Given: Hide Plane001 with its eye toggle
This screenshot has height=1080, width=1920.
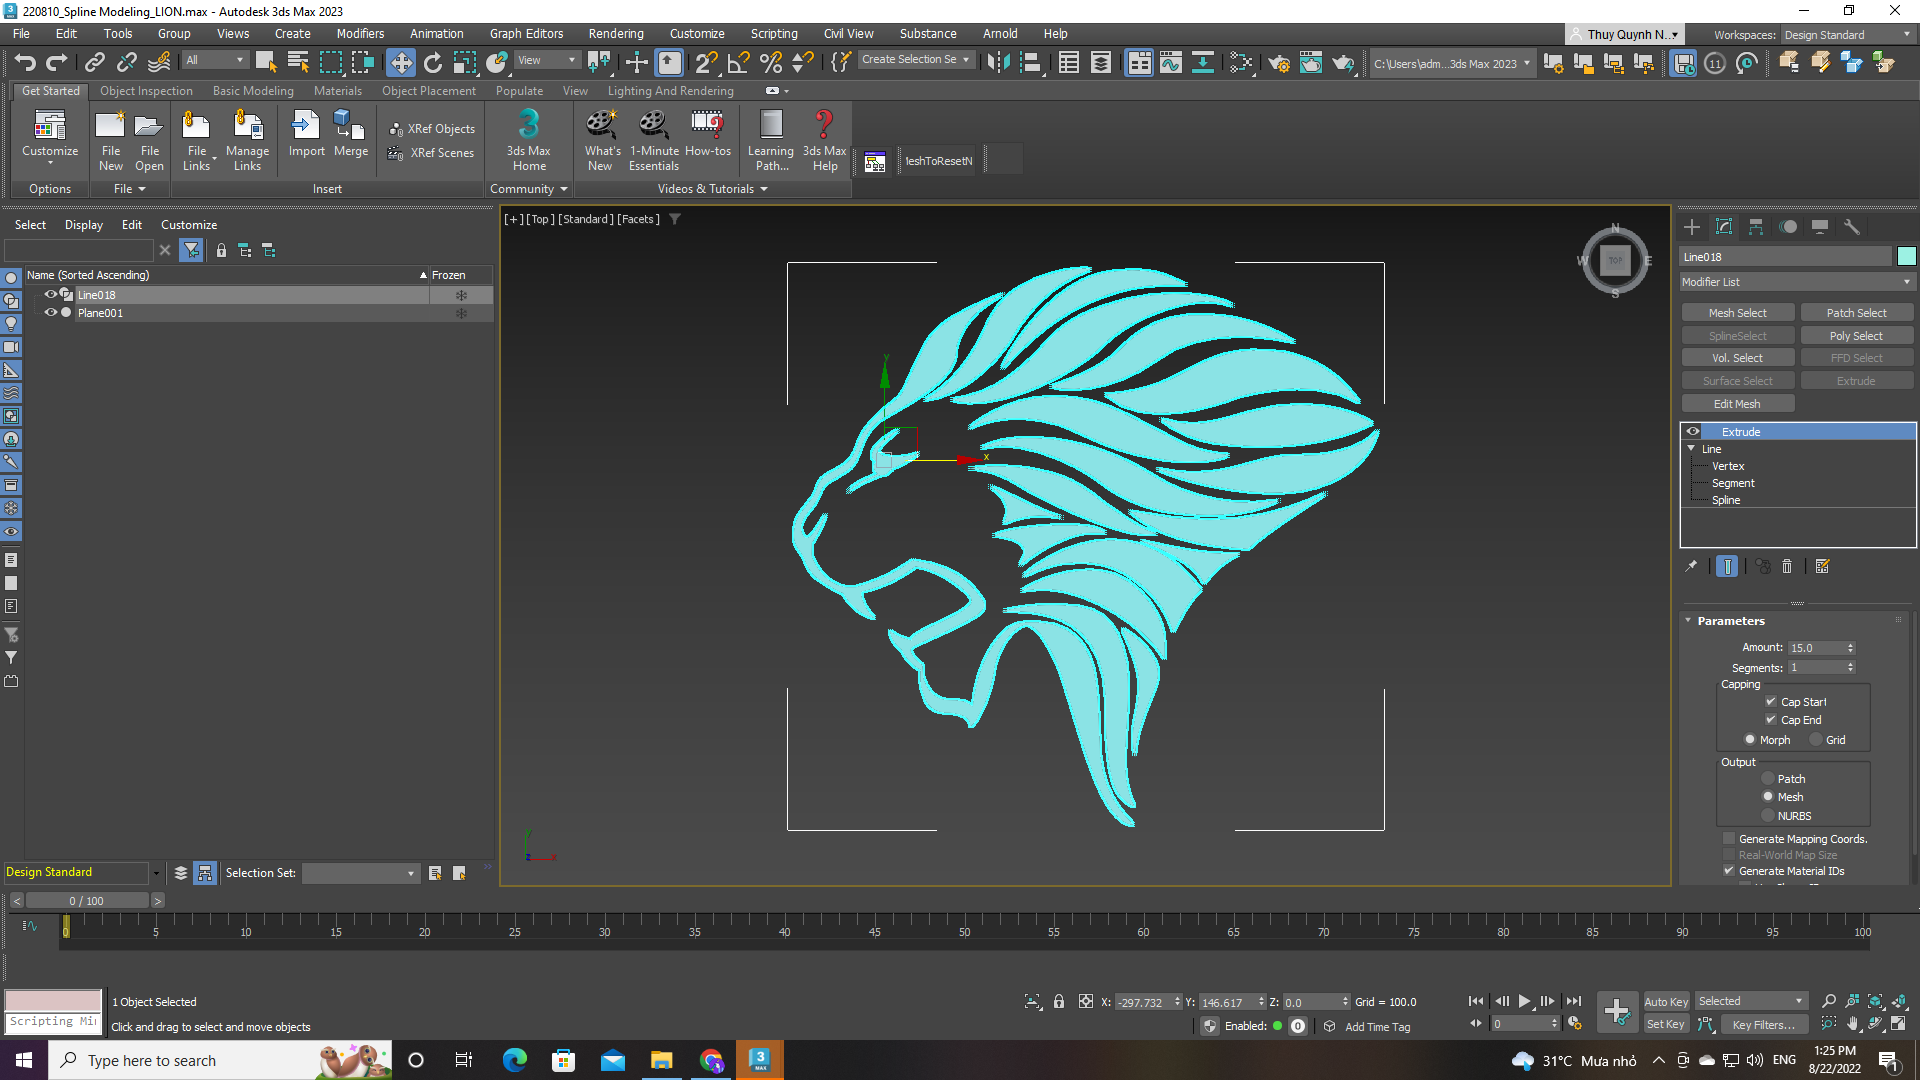Looking at the screenshot, I should pos(50,313).
